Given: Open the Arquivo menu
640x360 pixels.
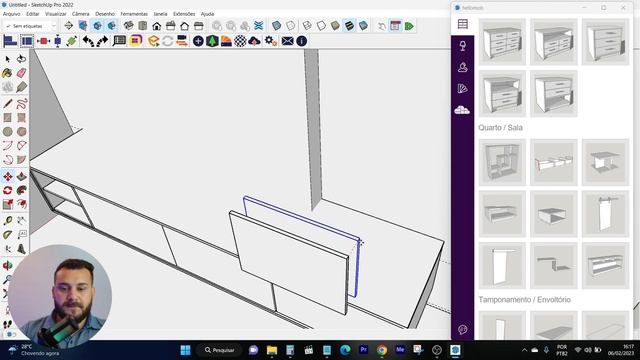Looking at the screenshot, I should point(11,14).
